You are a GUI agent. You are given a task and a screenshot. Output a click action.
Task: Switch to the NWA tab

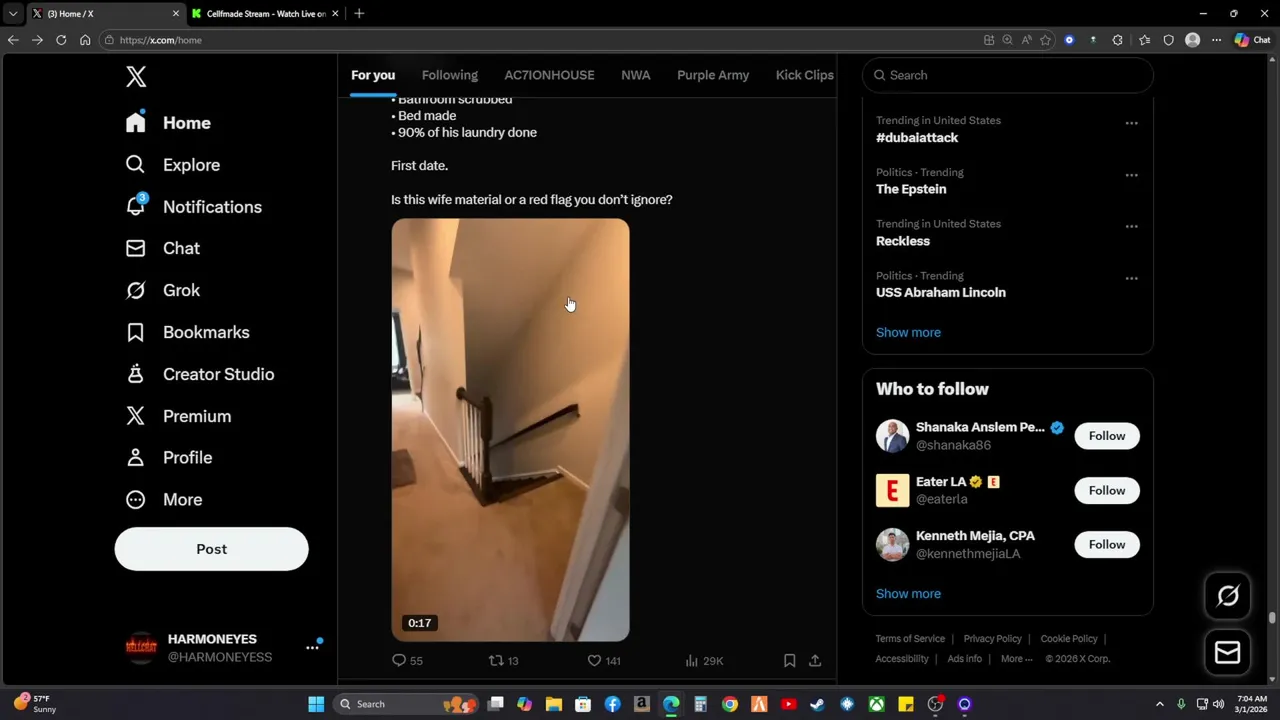coord(635,75)
